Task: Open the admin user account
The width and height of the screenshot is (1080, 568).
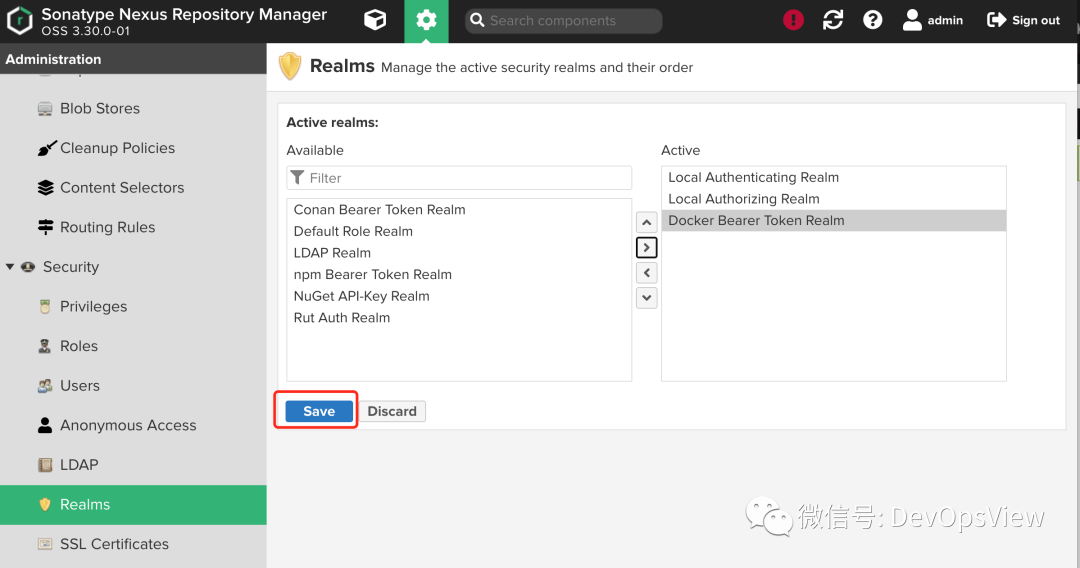Action: 933,20
